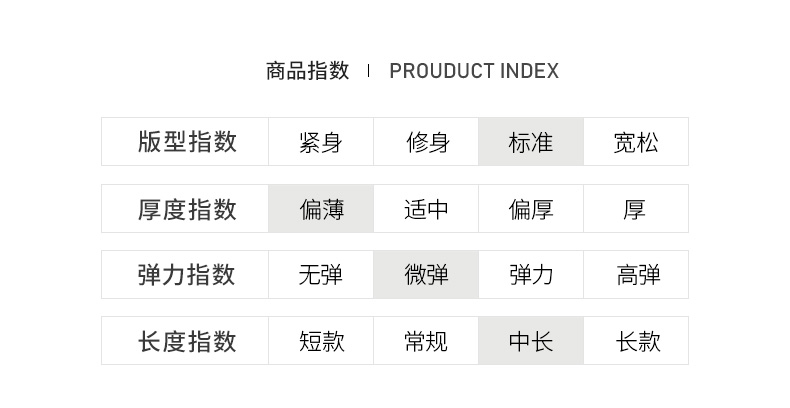Viewport: 790px width, 408px height.
Task: Select the 短款 length option
Action: pyautogui.click(x=320, y=341)
